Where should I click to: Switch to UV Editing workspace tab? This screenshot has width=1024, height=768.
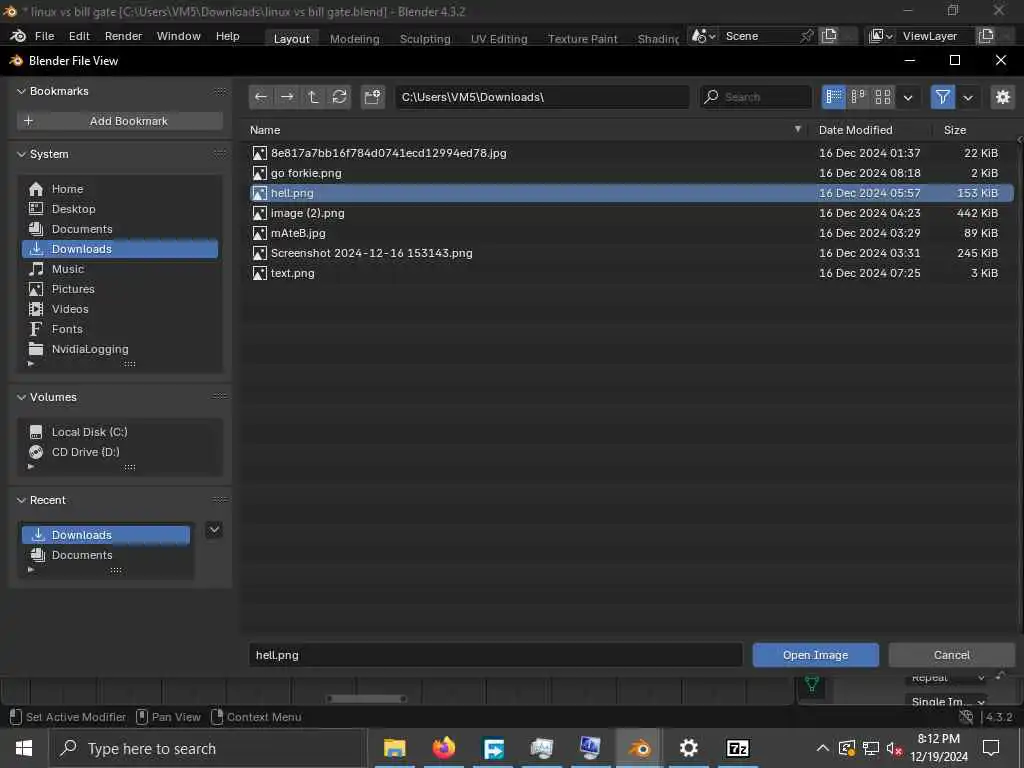[499, 39]
